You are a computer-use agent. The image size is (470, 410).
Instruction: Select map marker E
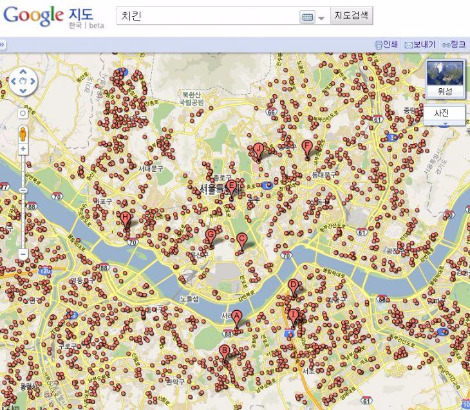pyautogui.click(x=231, y=189)
